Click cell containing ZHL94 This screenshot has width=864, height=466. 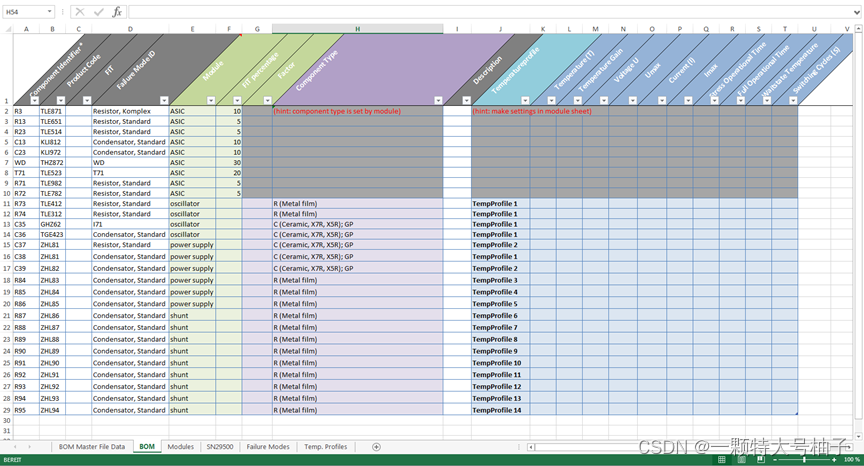pos(52,410)
